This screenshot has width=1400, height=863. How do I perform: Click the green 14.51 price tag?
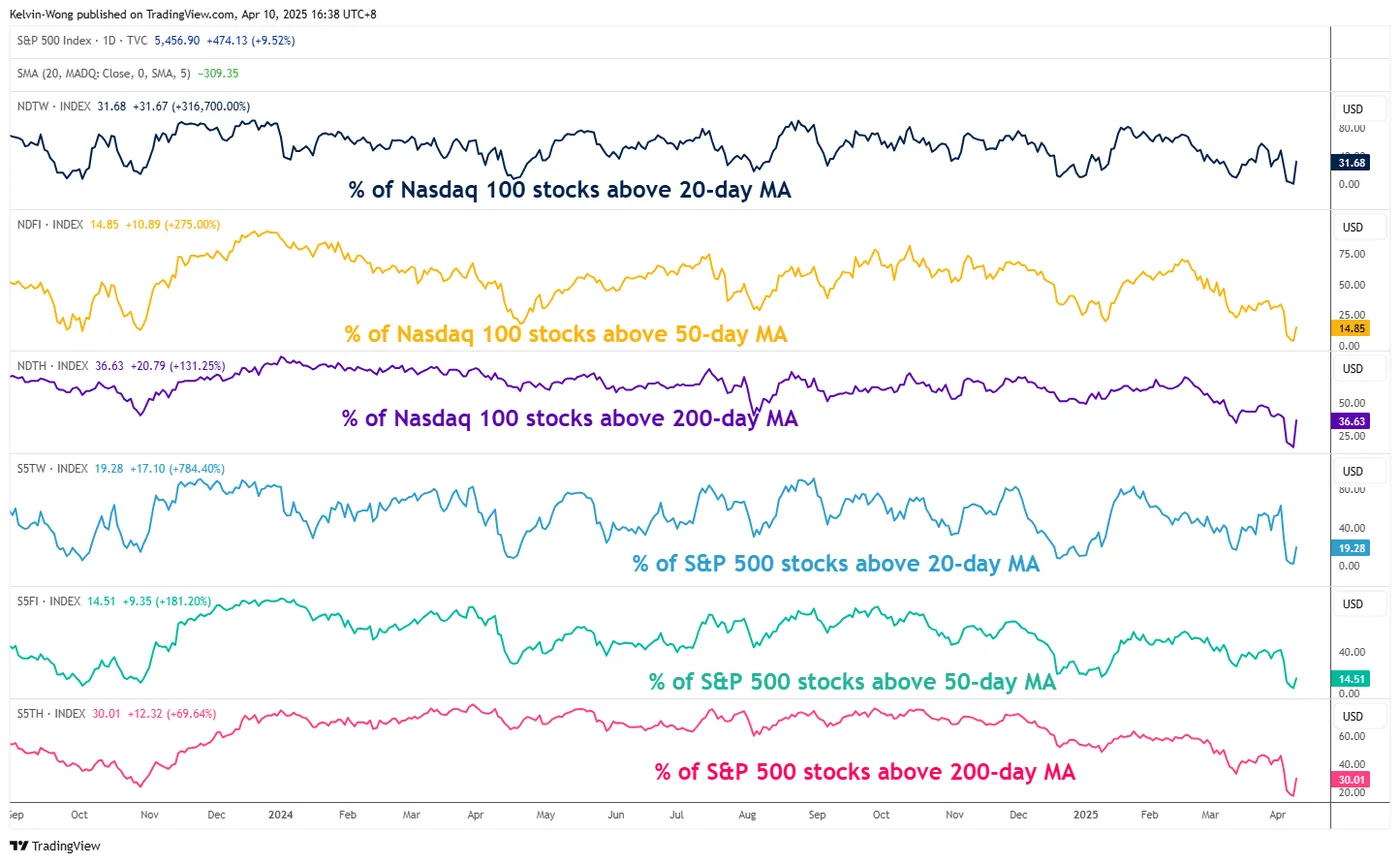[1353, 678]
